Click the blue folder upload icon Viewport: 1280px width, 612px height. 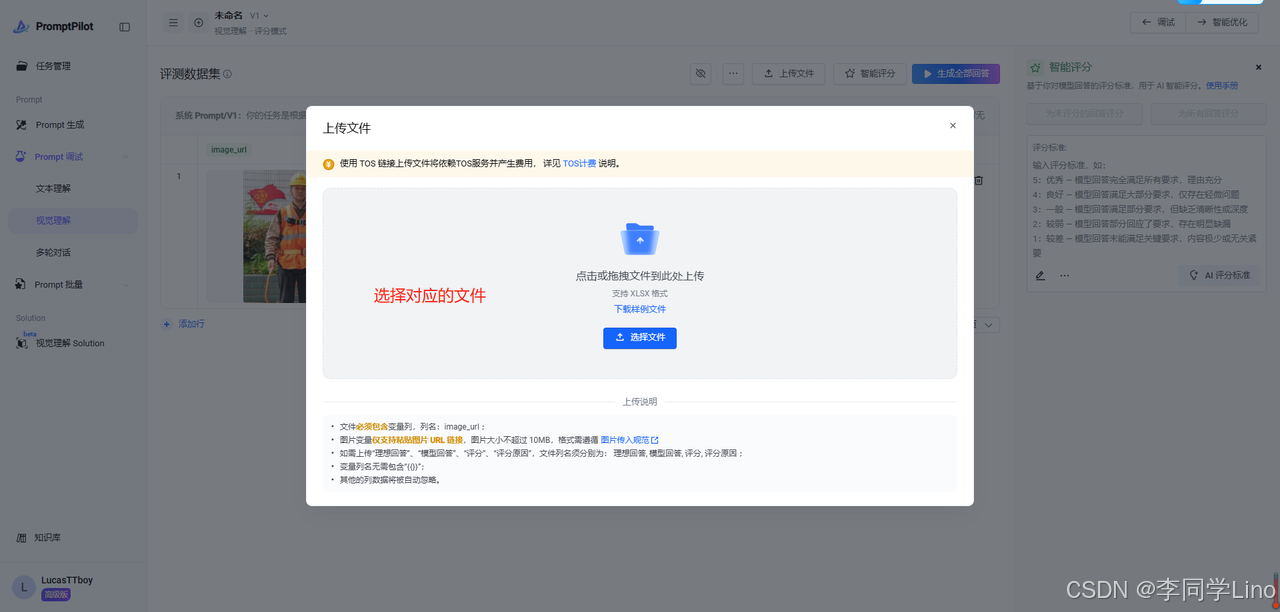coord(640,239)
